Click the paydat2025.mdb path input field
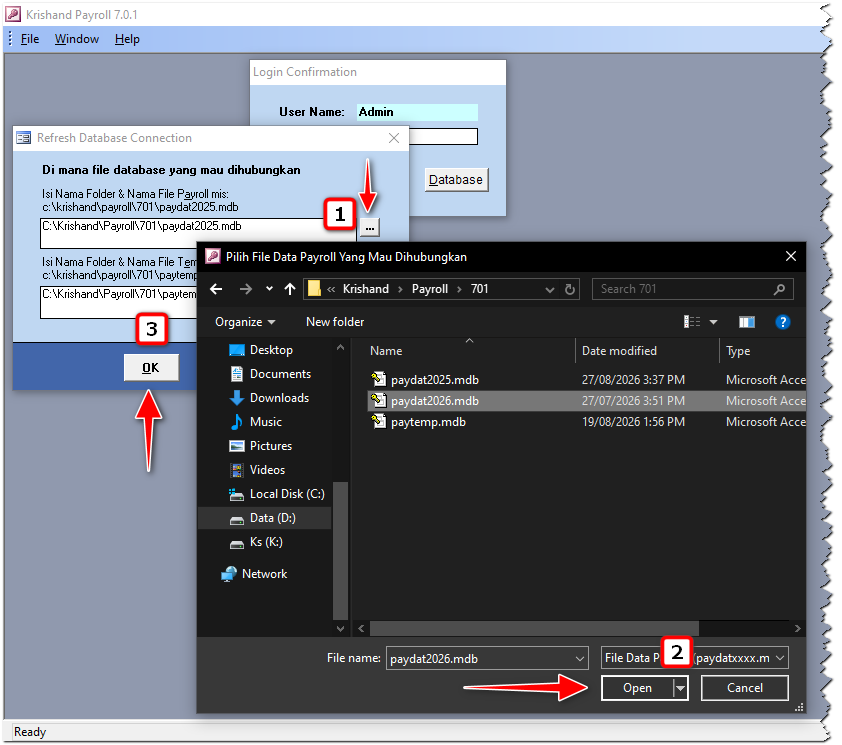Viewport: 842px width, 745px height. point(198,233)
